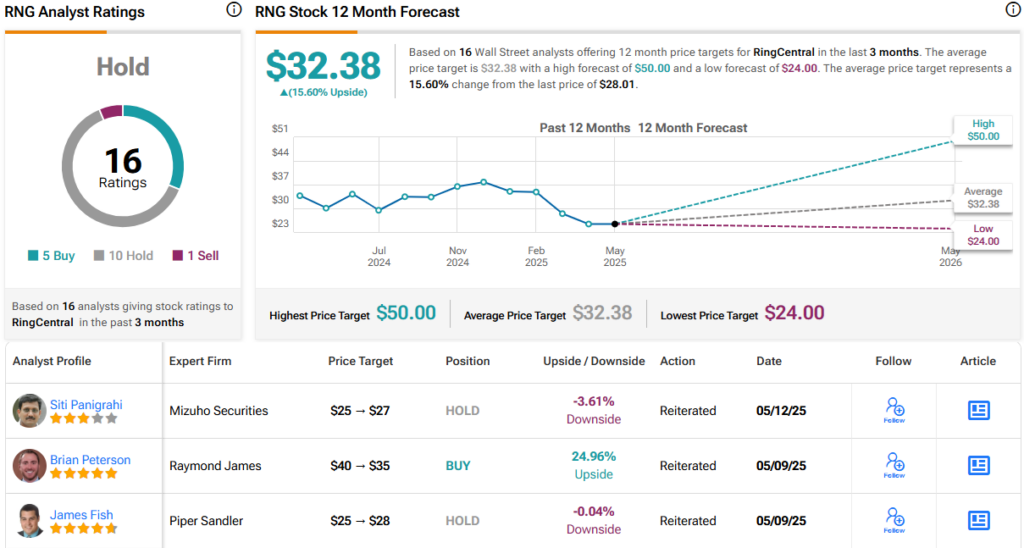The height and width of the screenshot is (548, 1024).
Task: Click the -3.61% Downside value
Action: (x=594, y=410)
